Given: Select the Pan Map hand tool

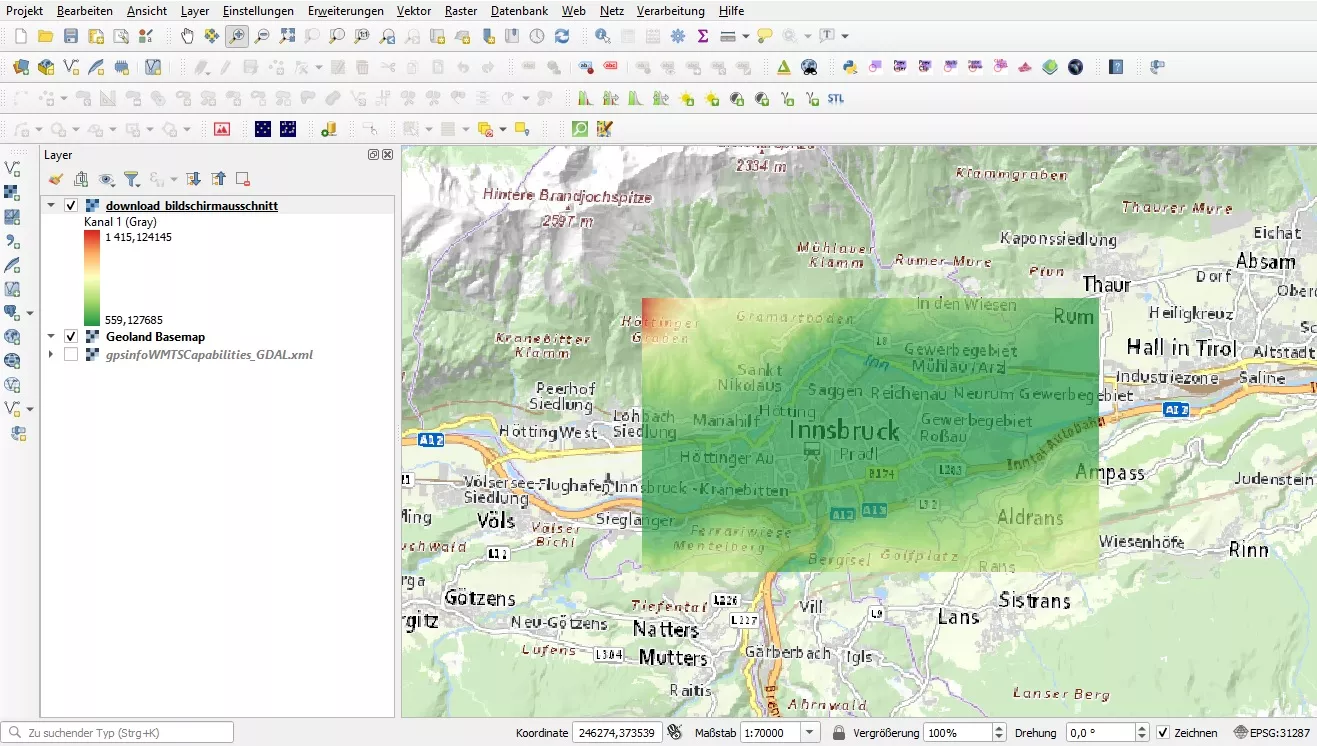Looking at the screenshot, I should [x=187, y=36].
